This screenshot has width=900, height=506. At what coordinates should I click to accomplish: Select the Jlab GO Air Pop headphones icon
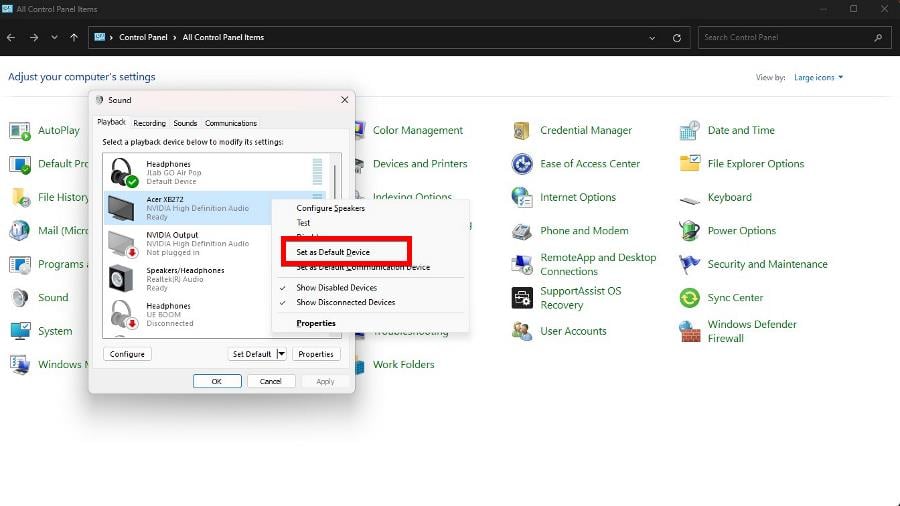tap(123, 172)
